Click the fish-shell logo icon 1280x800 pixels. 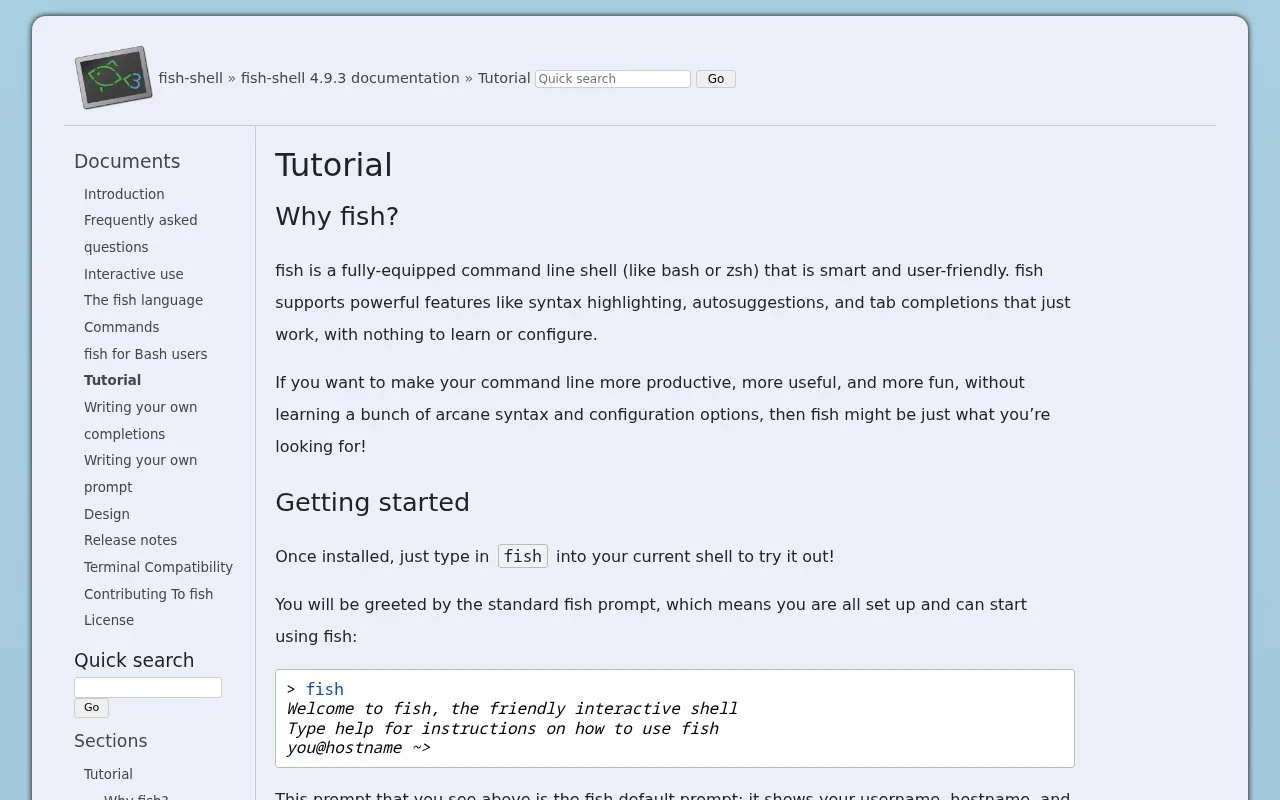coord(113,77)
